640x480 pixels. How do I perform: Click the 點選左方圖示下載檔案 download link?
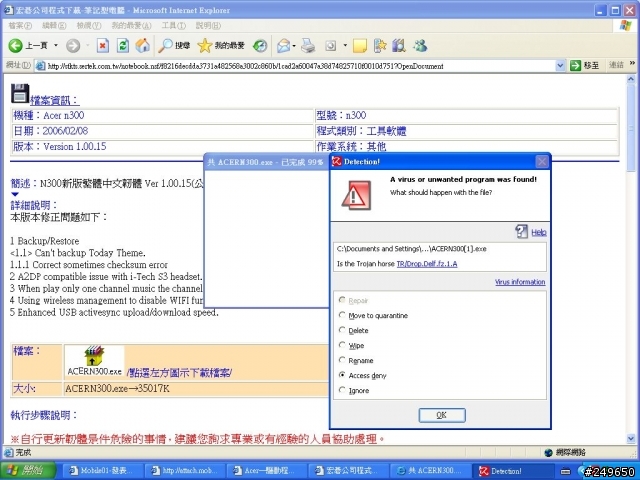pos(180,372)
